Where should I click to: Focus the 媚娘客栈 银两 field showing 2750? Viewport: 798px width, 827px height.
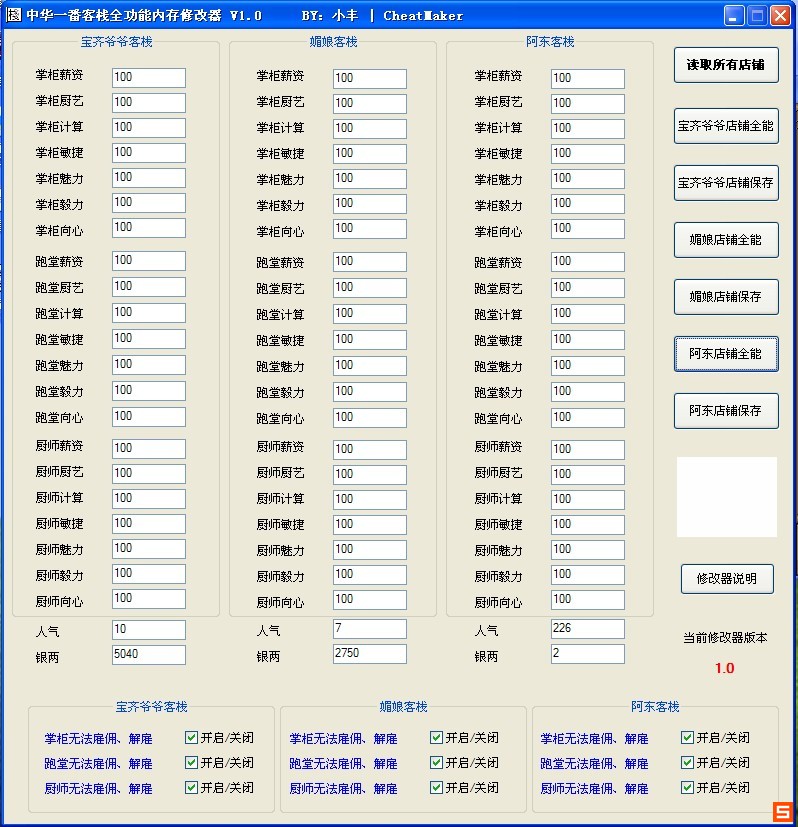pos(369,654)
